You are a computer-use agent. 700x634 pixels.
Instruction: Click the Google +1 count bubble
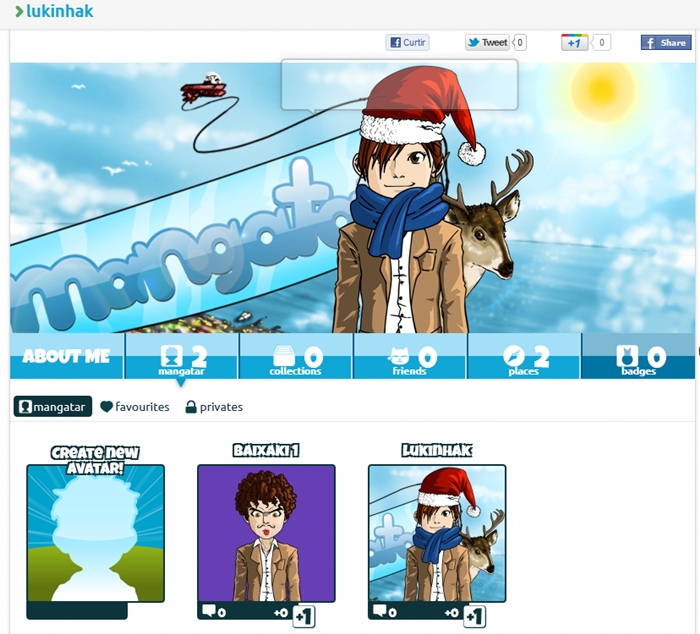pyautogui.click(x=601, y=42)
